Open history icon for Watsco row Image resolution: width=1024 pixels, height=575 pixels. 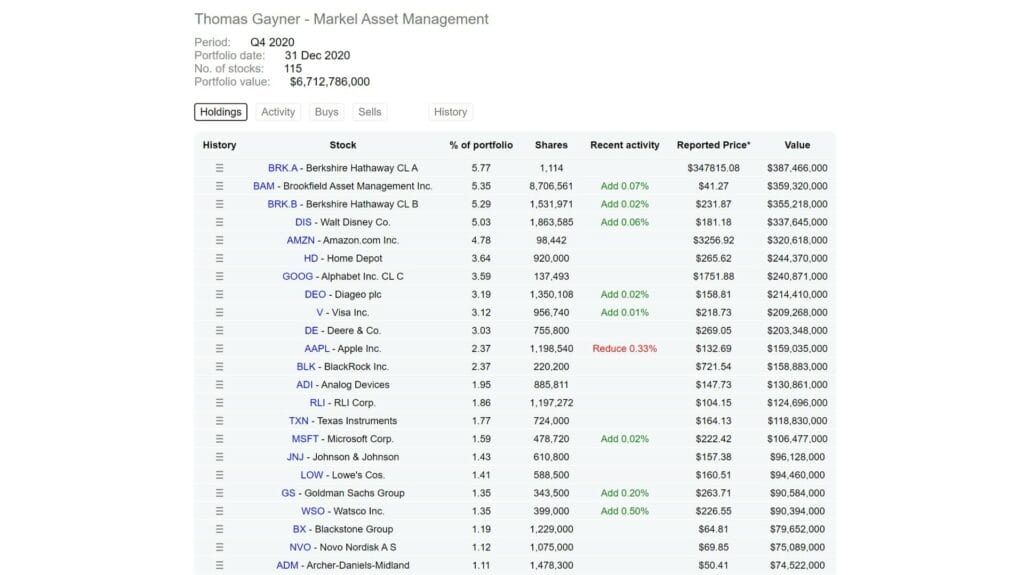(219, 512)
